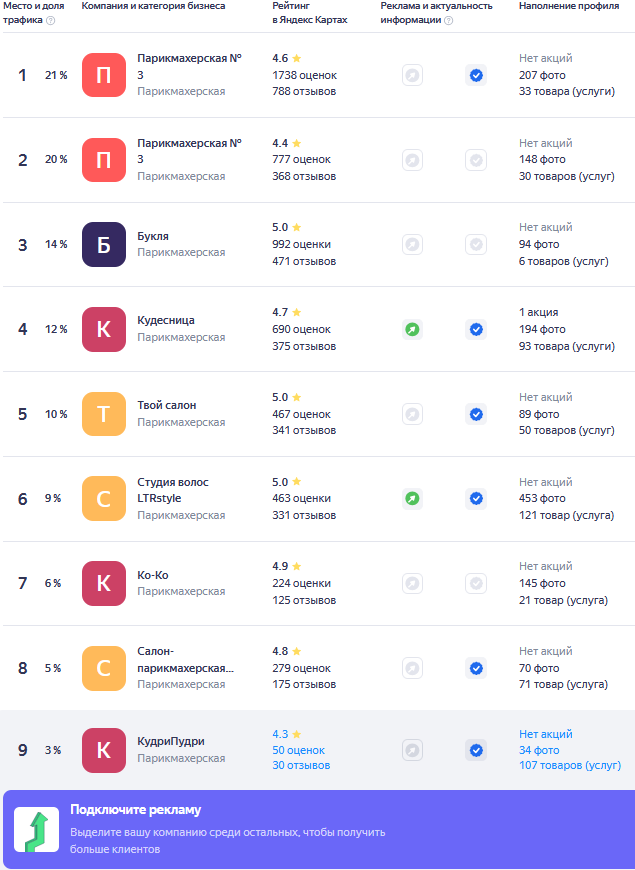Open the dark Б logo of Букля

point(104,245)
